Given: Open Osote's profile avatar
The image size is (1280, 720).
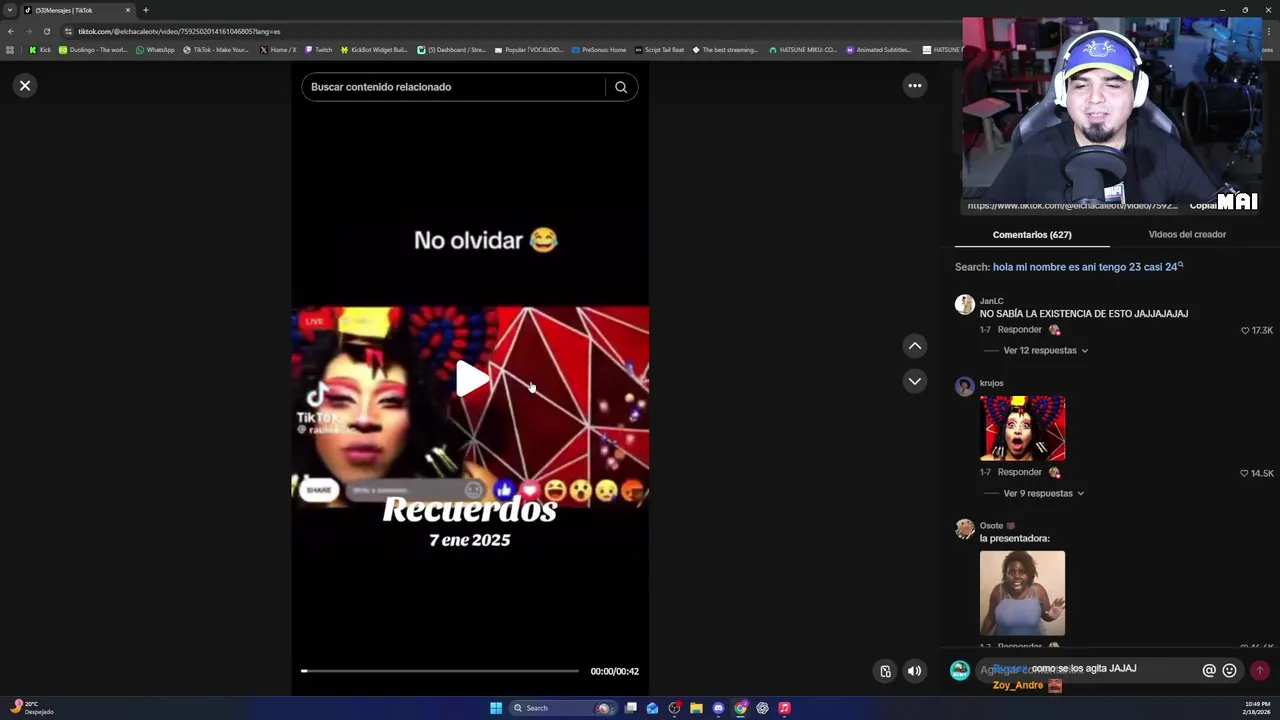Looking at the screenshot, I should tap(964, 529).
